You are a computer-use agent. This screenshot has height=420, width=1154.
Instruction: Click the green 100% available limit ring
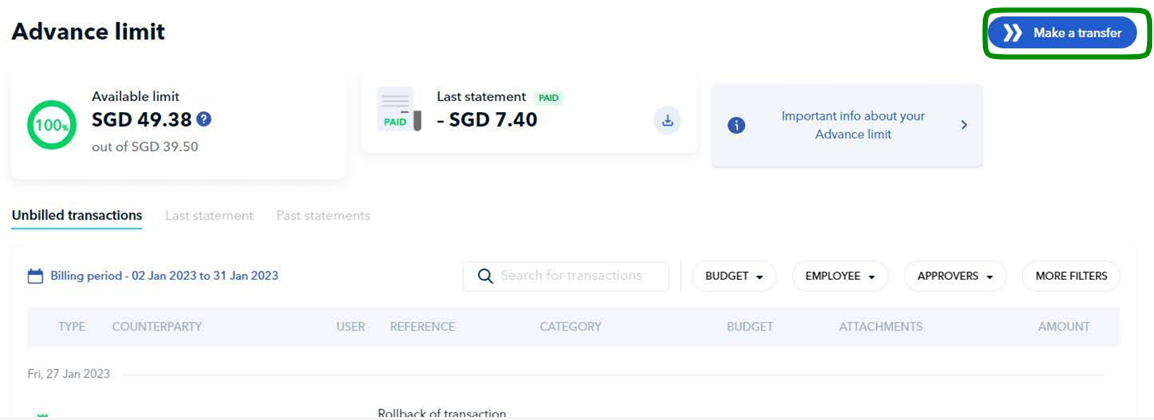pos(52,126)
